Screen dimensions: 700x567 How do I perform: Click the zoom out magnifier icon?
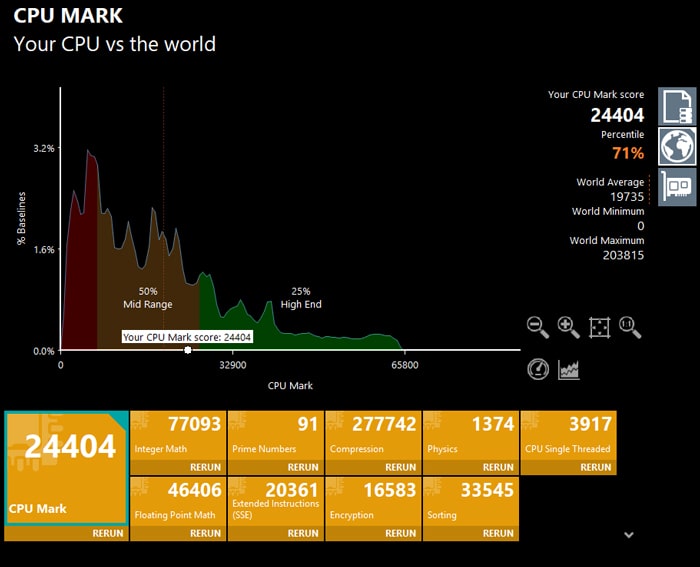(x=538, y=327)
